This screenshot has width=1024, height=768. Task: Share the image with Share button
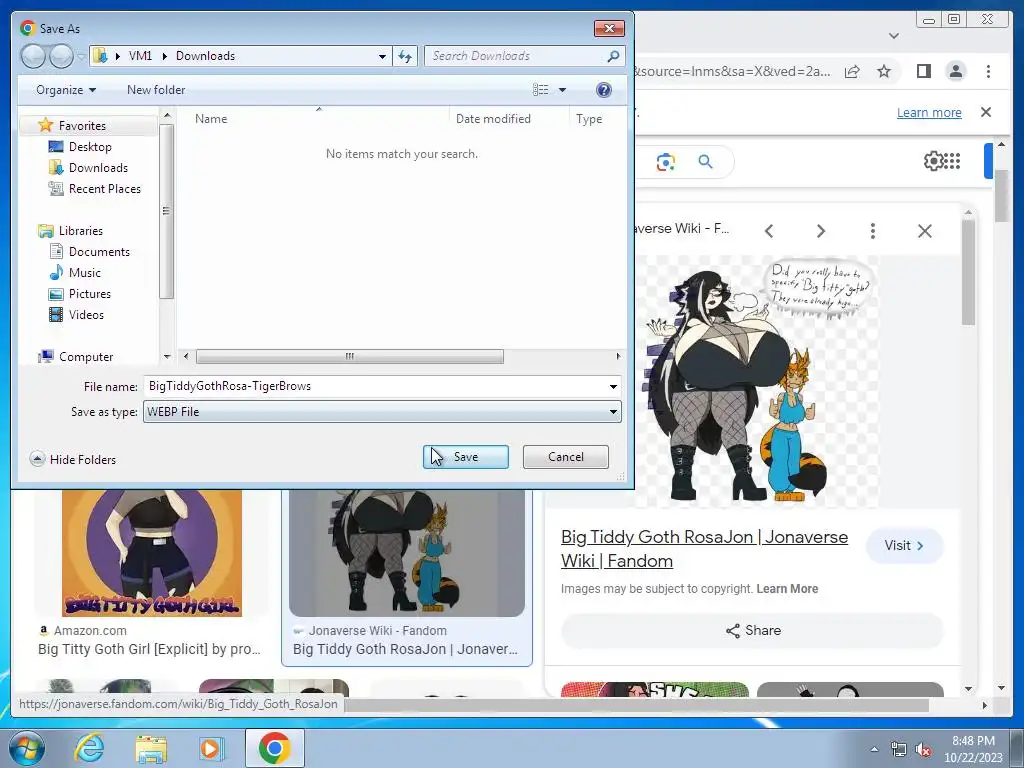click(753, 630)
